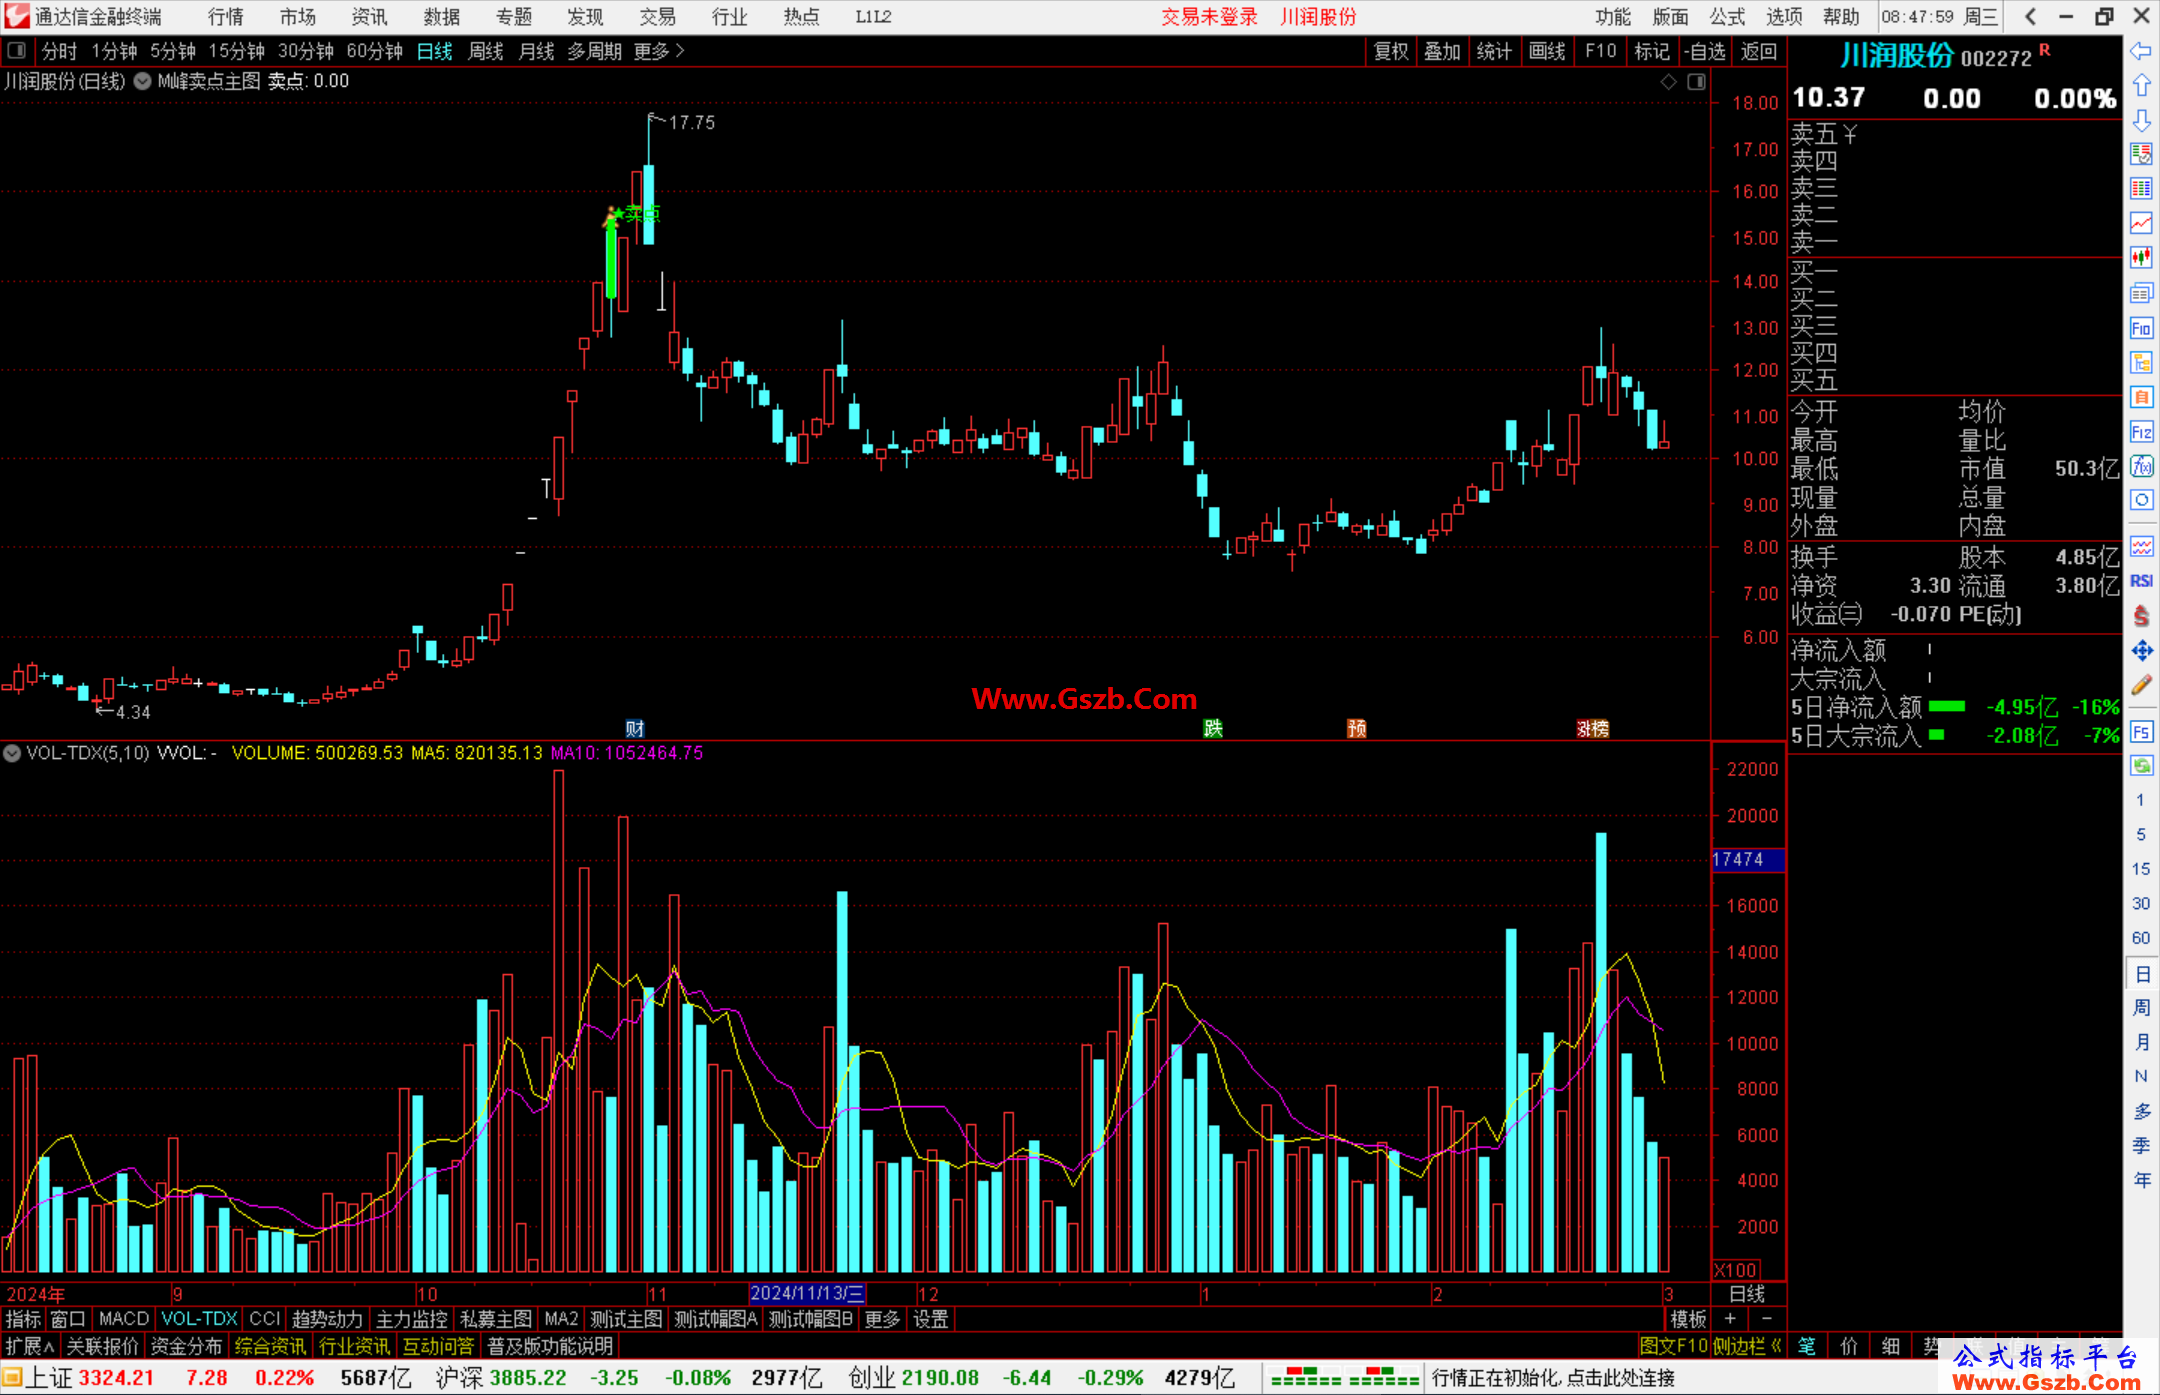The height and width of the screenshot is (1395, 2160).
Task: Click the F10 button in chart toolbar
Action: click(x=1600, y=51)
